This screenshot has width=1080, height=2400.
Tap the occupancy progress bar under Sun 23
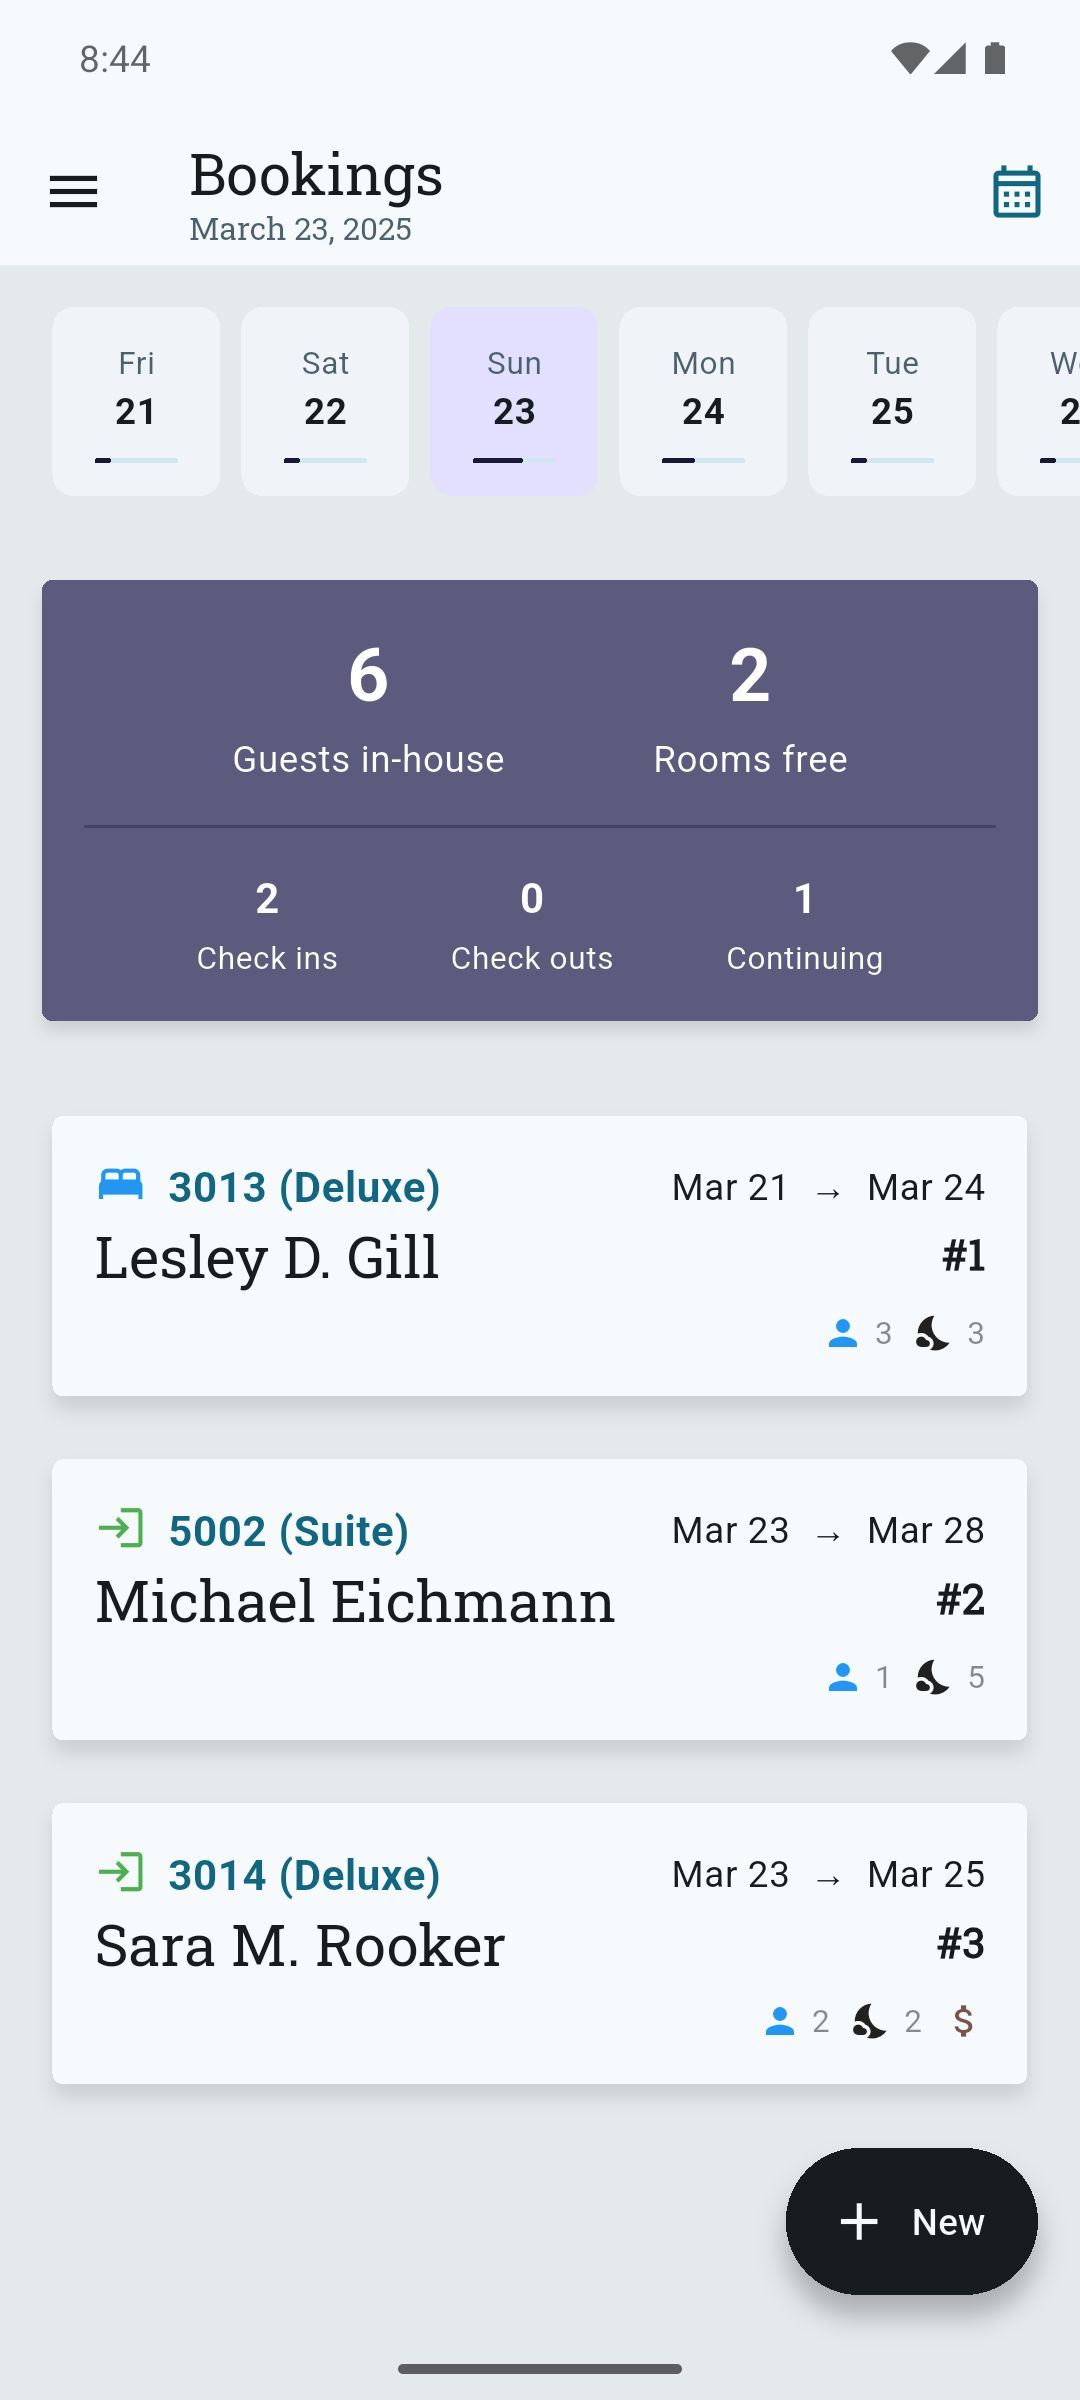(514, 460)
